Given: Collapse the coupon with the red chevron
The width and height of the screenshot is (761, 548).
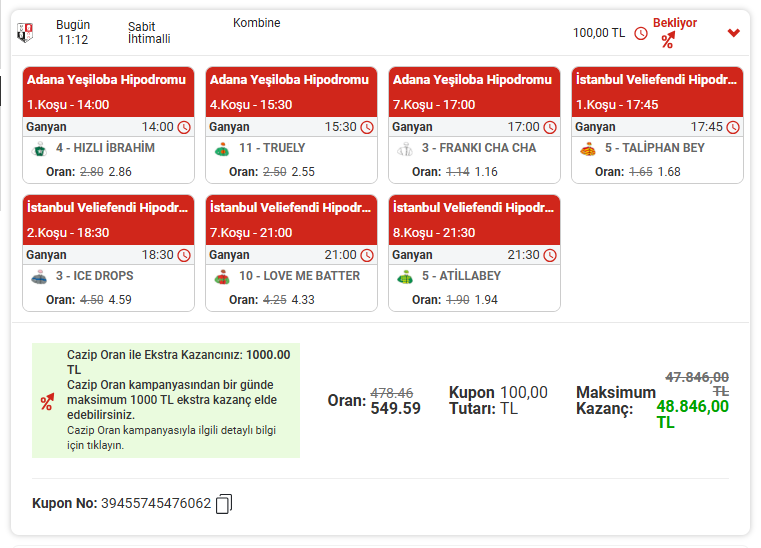Looking at the screenshot, I should (x=733, y=33).
